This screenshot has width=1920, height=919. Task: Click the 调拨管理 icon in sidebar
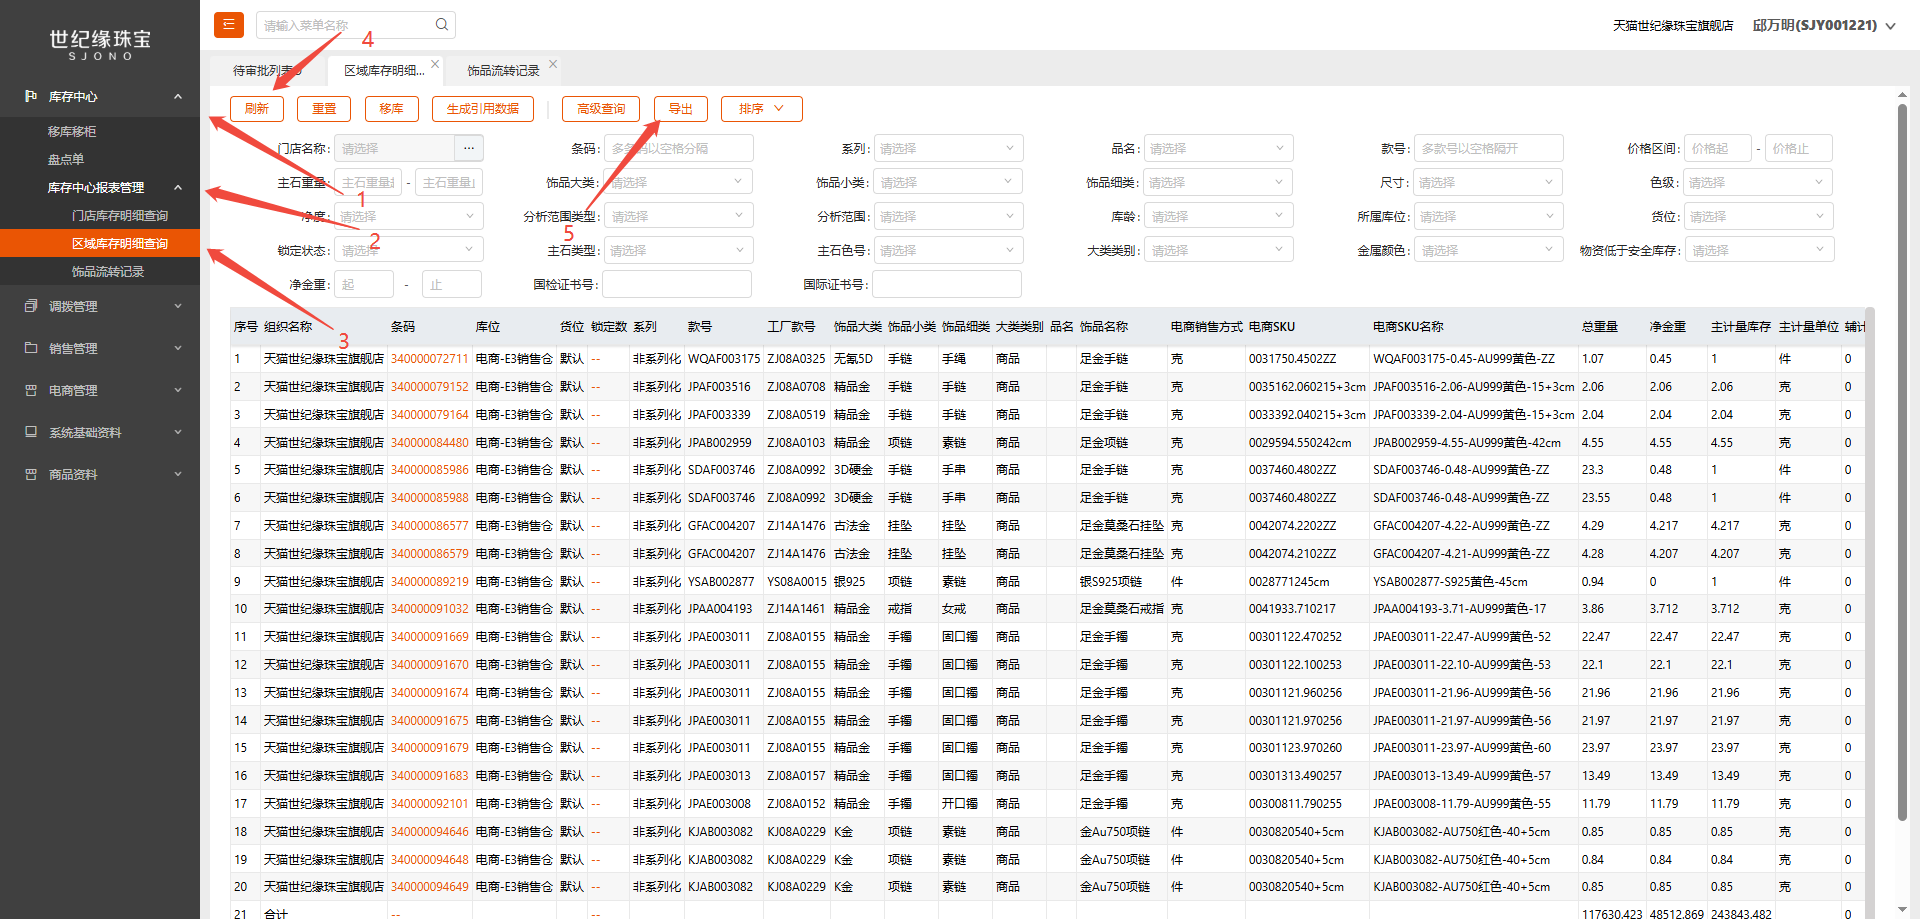[31, 306]
